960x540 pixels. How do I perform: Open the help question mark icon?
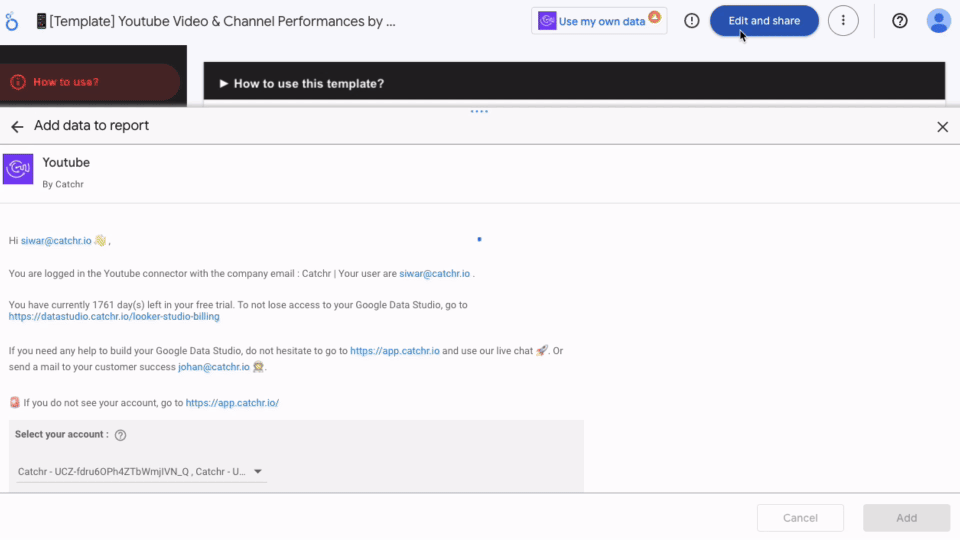[x=899, y=21]
